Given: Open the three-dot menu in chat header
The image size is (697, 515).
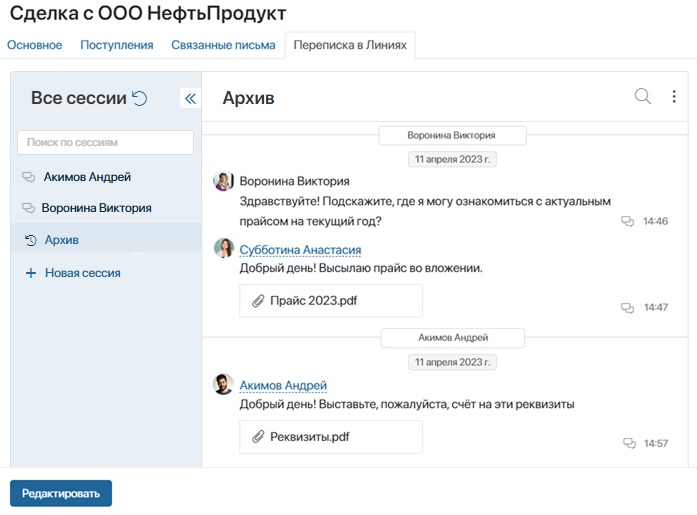Looking at the screenshot, I should (x=674, y=96).
